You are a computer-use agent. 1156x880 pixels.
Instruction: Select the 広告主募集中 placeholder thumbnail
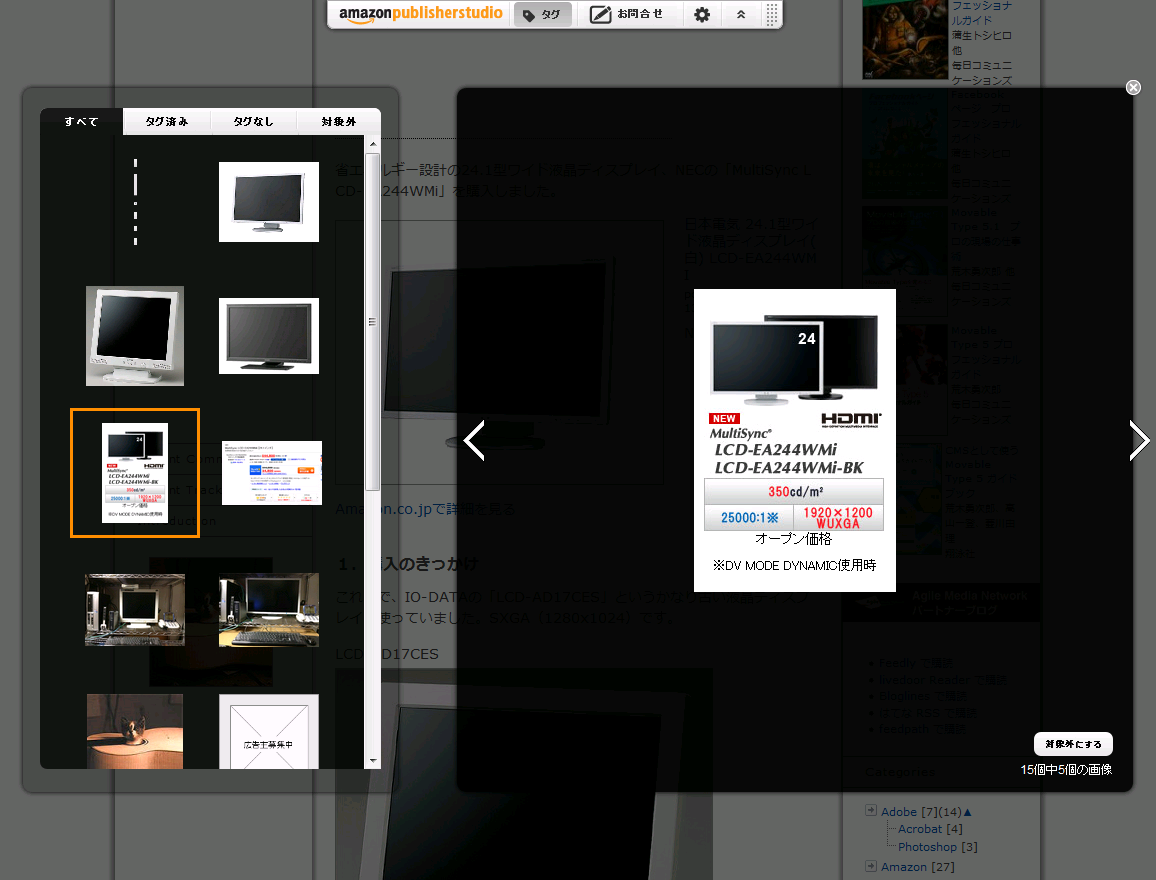point(269,731)
